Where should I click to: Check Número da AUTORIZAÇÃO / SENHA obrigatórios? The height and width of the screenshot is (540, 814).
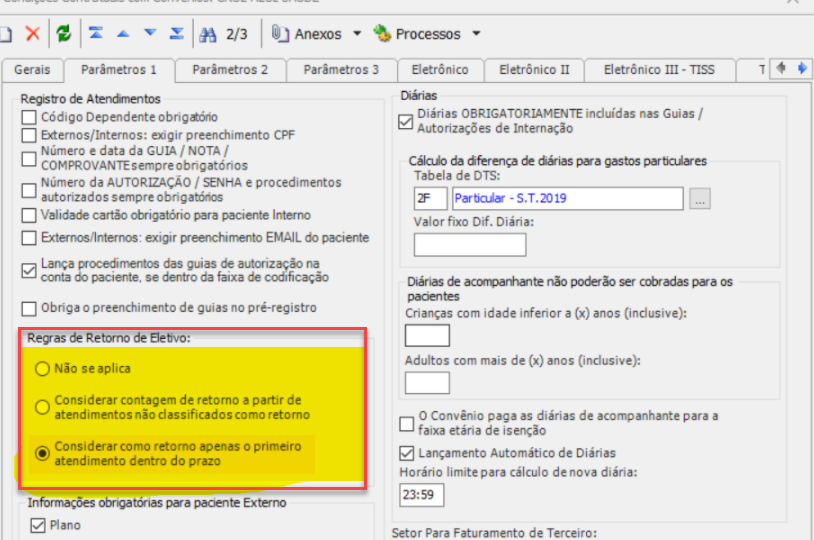coord(29,190)
